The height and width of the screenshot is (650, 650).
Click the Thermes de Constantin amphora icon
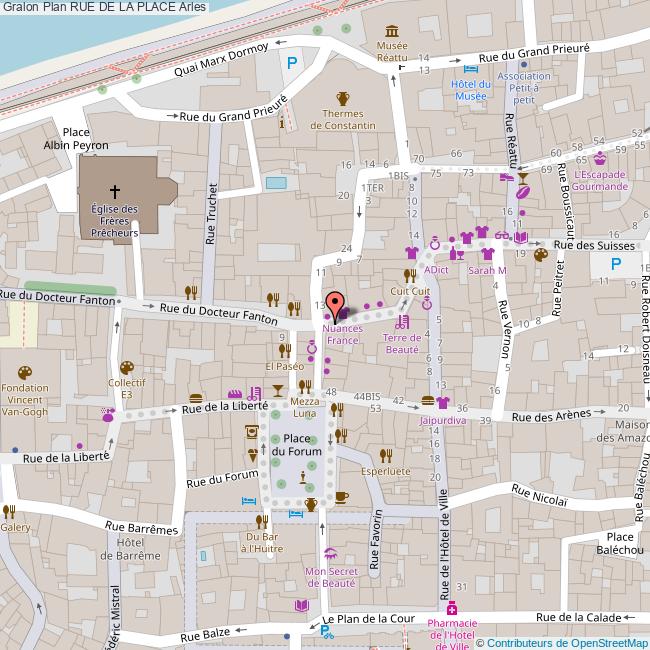click(x=343, y=98)
